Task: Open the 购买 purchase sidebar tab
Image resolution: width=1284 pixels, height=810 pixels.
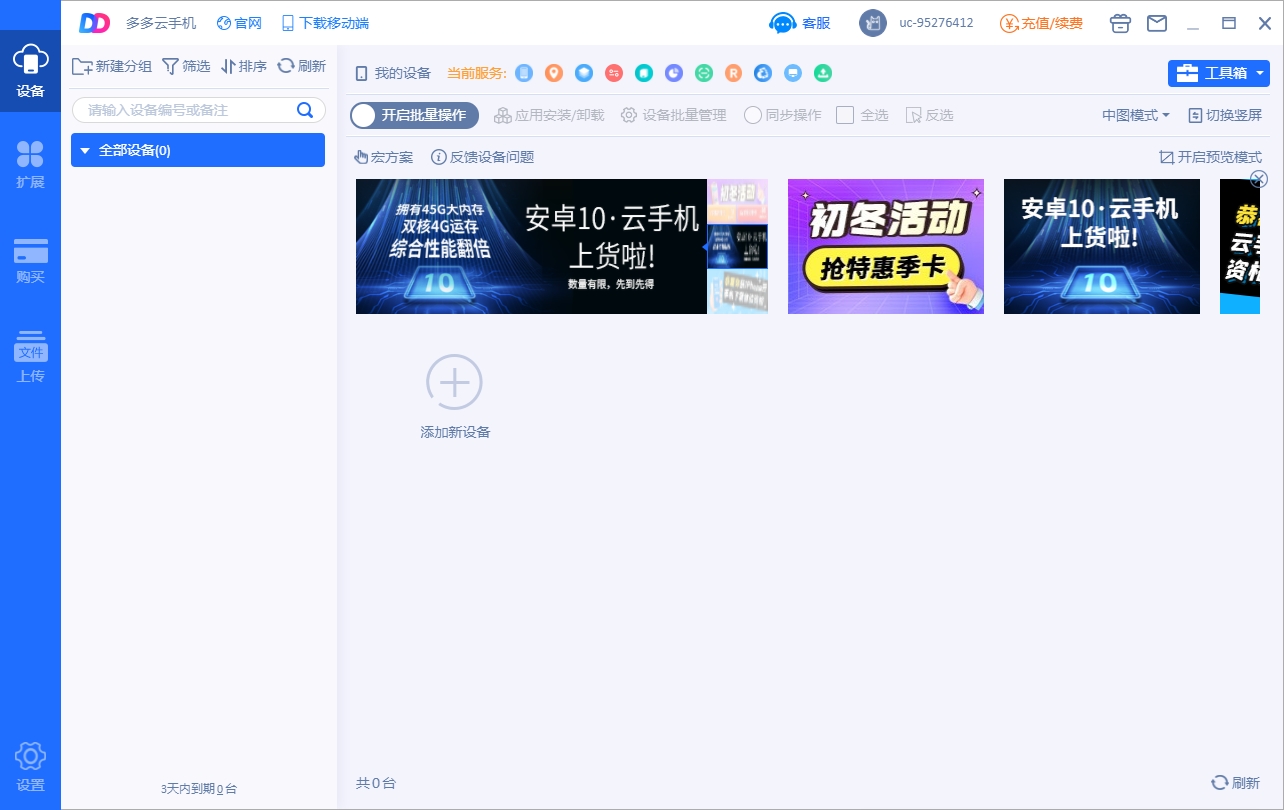Action: 30,261
